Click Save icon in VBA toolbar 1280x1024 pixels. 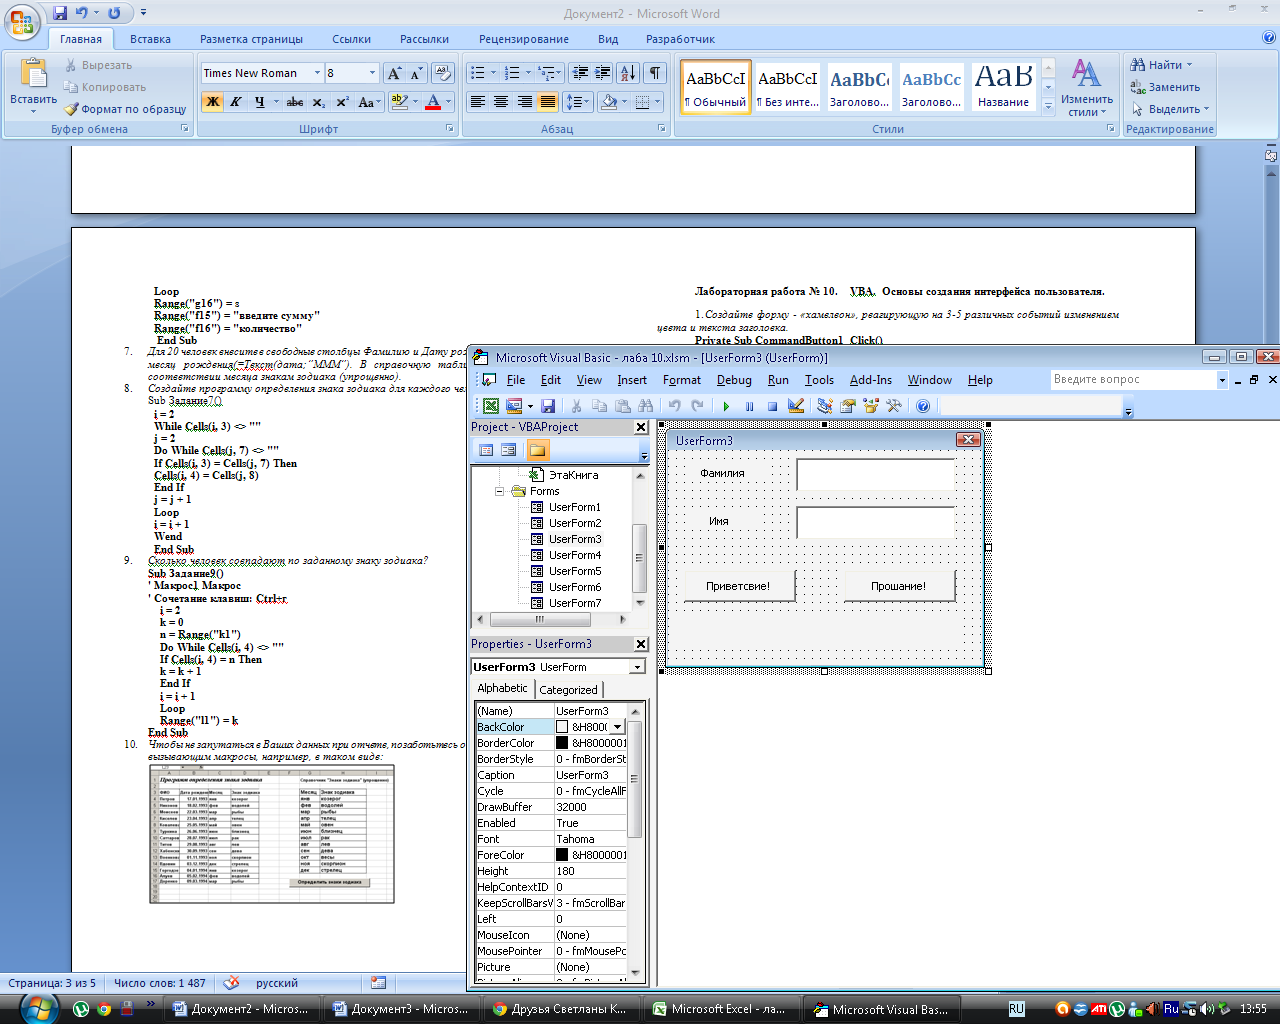[x=548, y=406]
